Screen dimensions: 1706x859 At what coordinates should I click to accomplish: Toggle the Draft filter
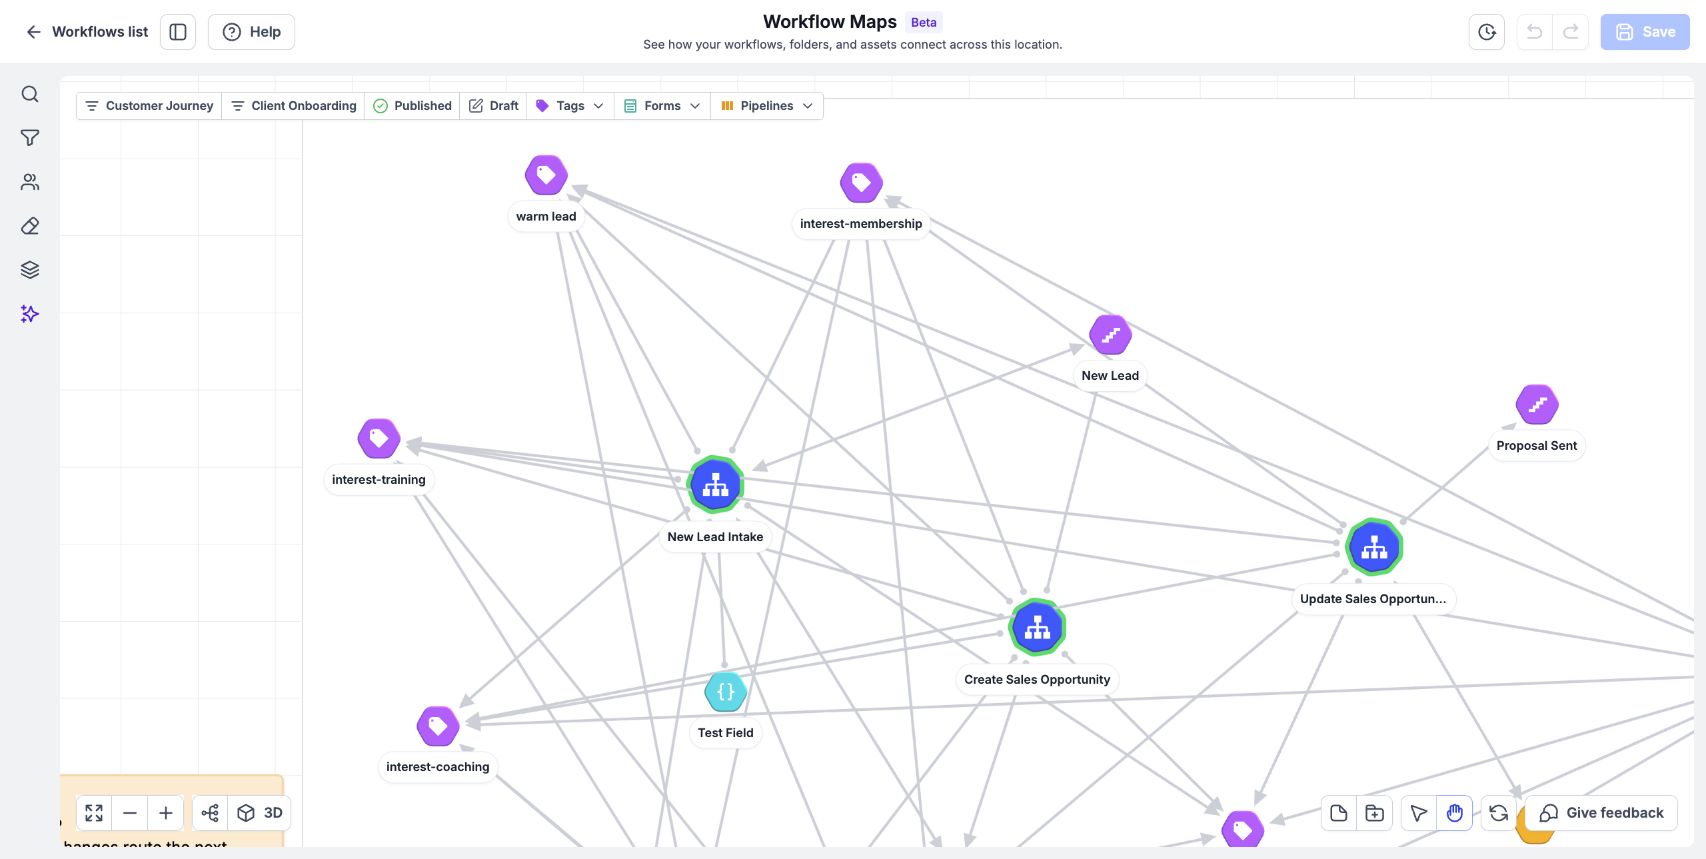(x=494, y=106)
